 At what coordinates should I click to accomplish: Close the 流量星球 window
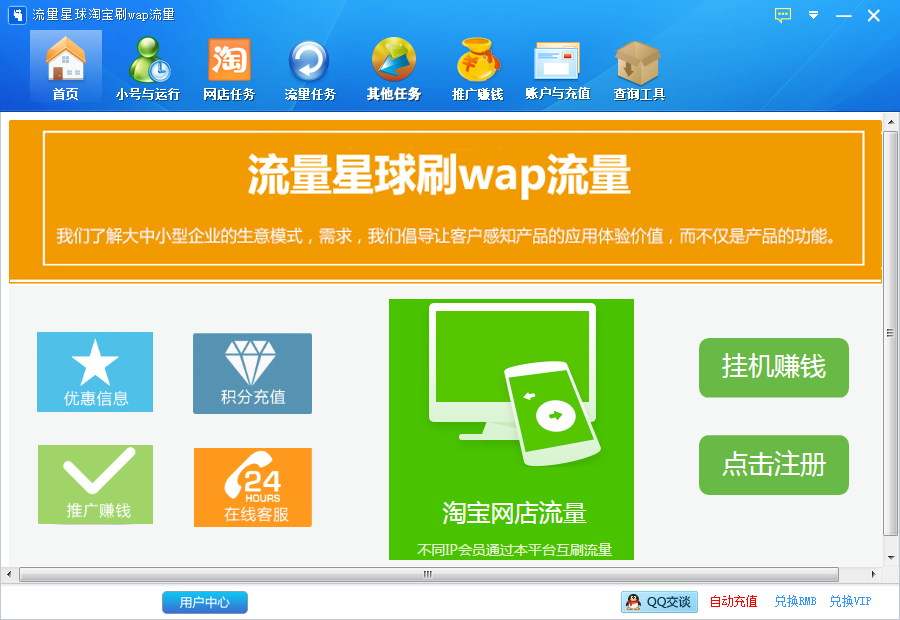874,16
